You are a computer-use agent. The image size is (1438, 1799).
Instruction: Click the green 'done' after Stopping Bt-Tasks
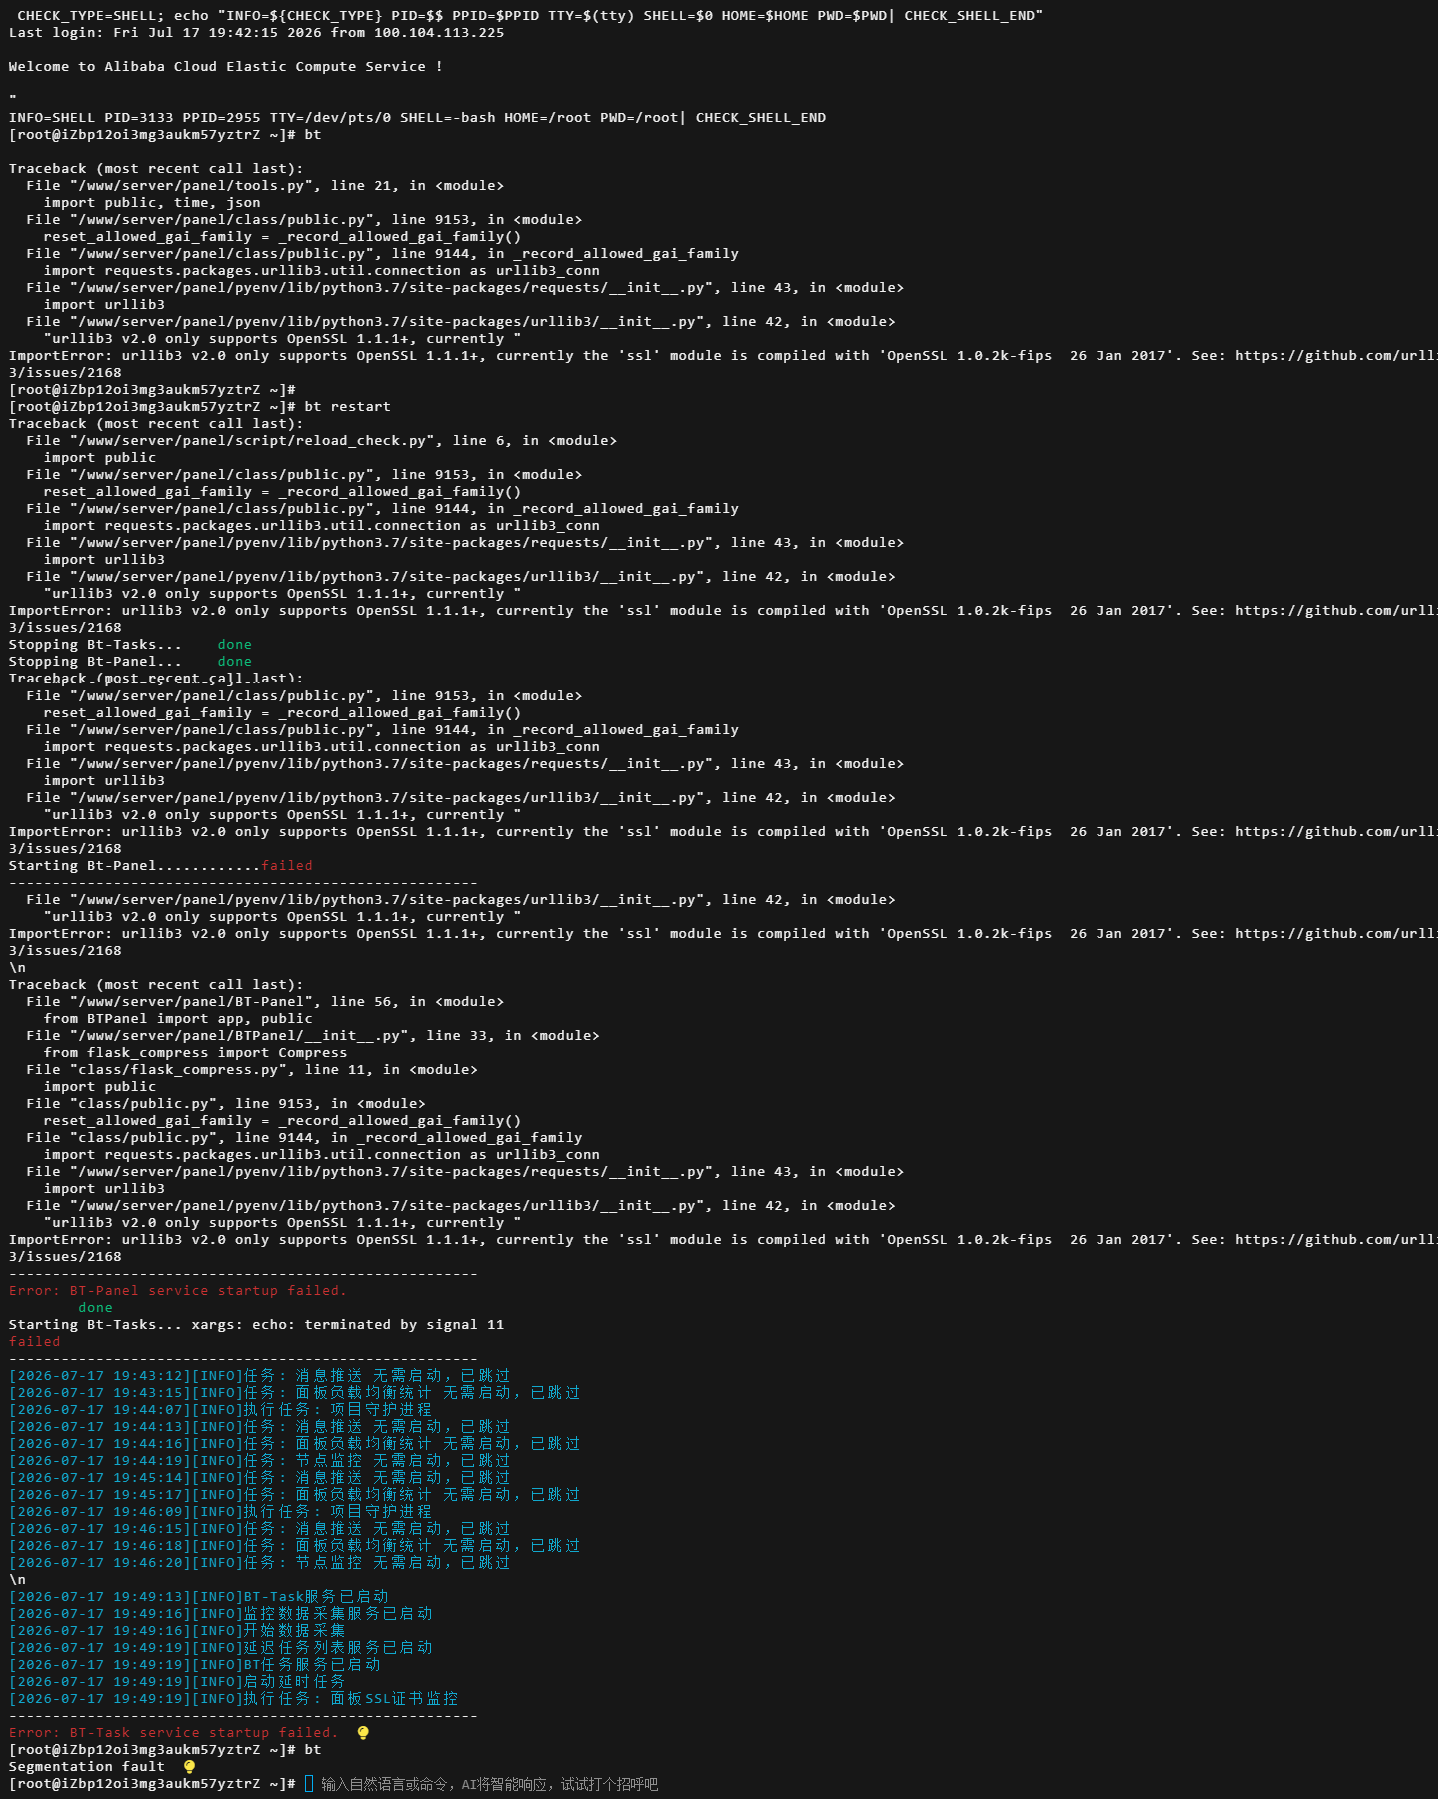coord(235,645)
